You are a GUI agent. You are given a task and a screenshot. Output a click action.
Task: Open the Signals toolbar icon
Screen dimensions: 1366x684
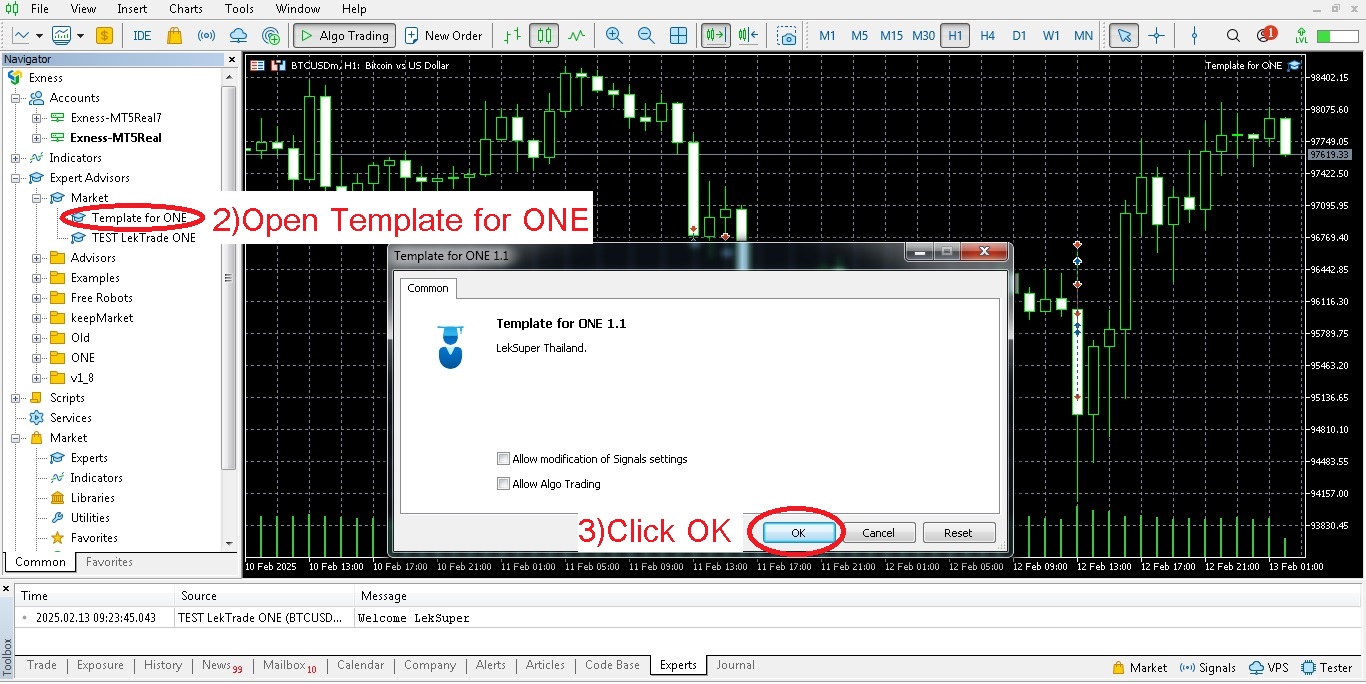pos(206,36)
